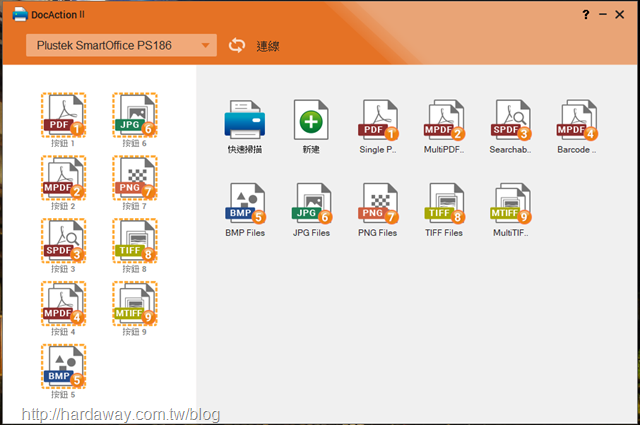Select the PNG button 7 icon in left panel
640x425 pixels.
coord(135,178)
